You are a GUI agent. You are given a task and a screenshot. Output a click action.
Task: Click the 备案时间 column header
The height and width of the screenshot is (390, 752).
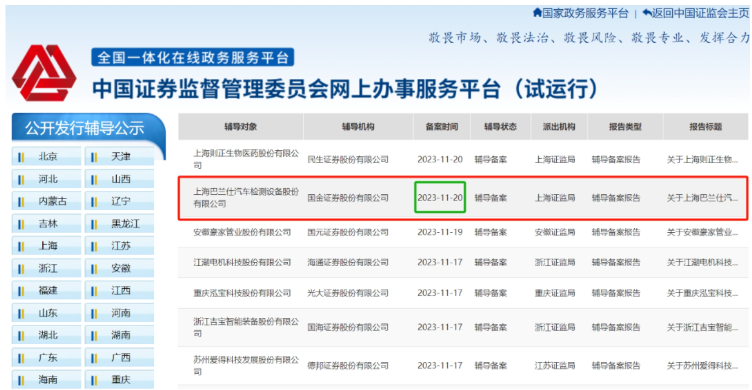pyautogui.click(x=442, y=127)
